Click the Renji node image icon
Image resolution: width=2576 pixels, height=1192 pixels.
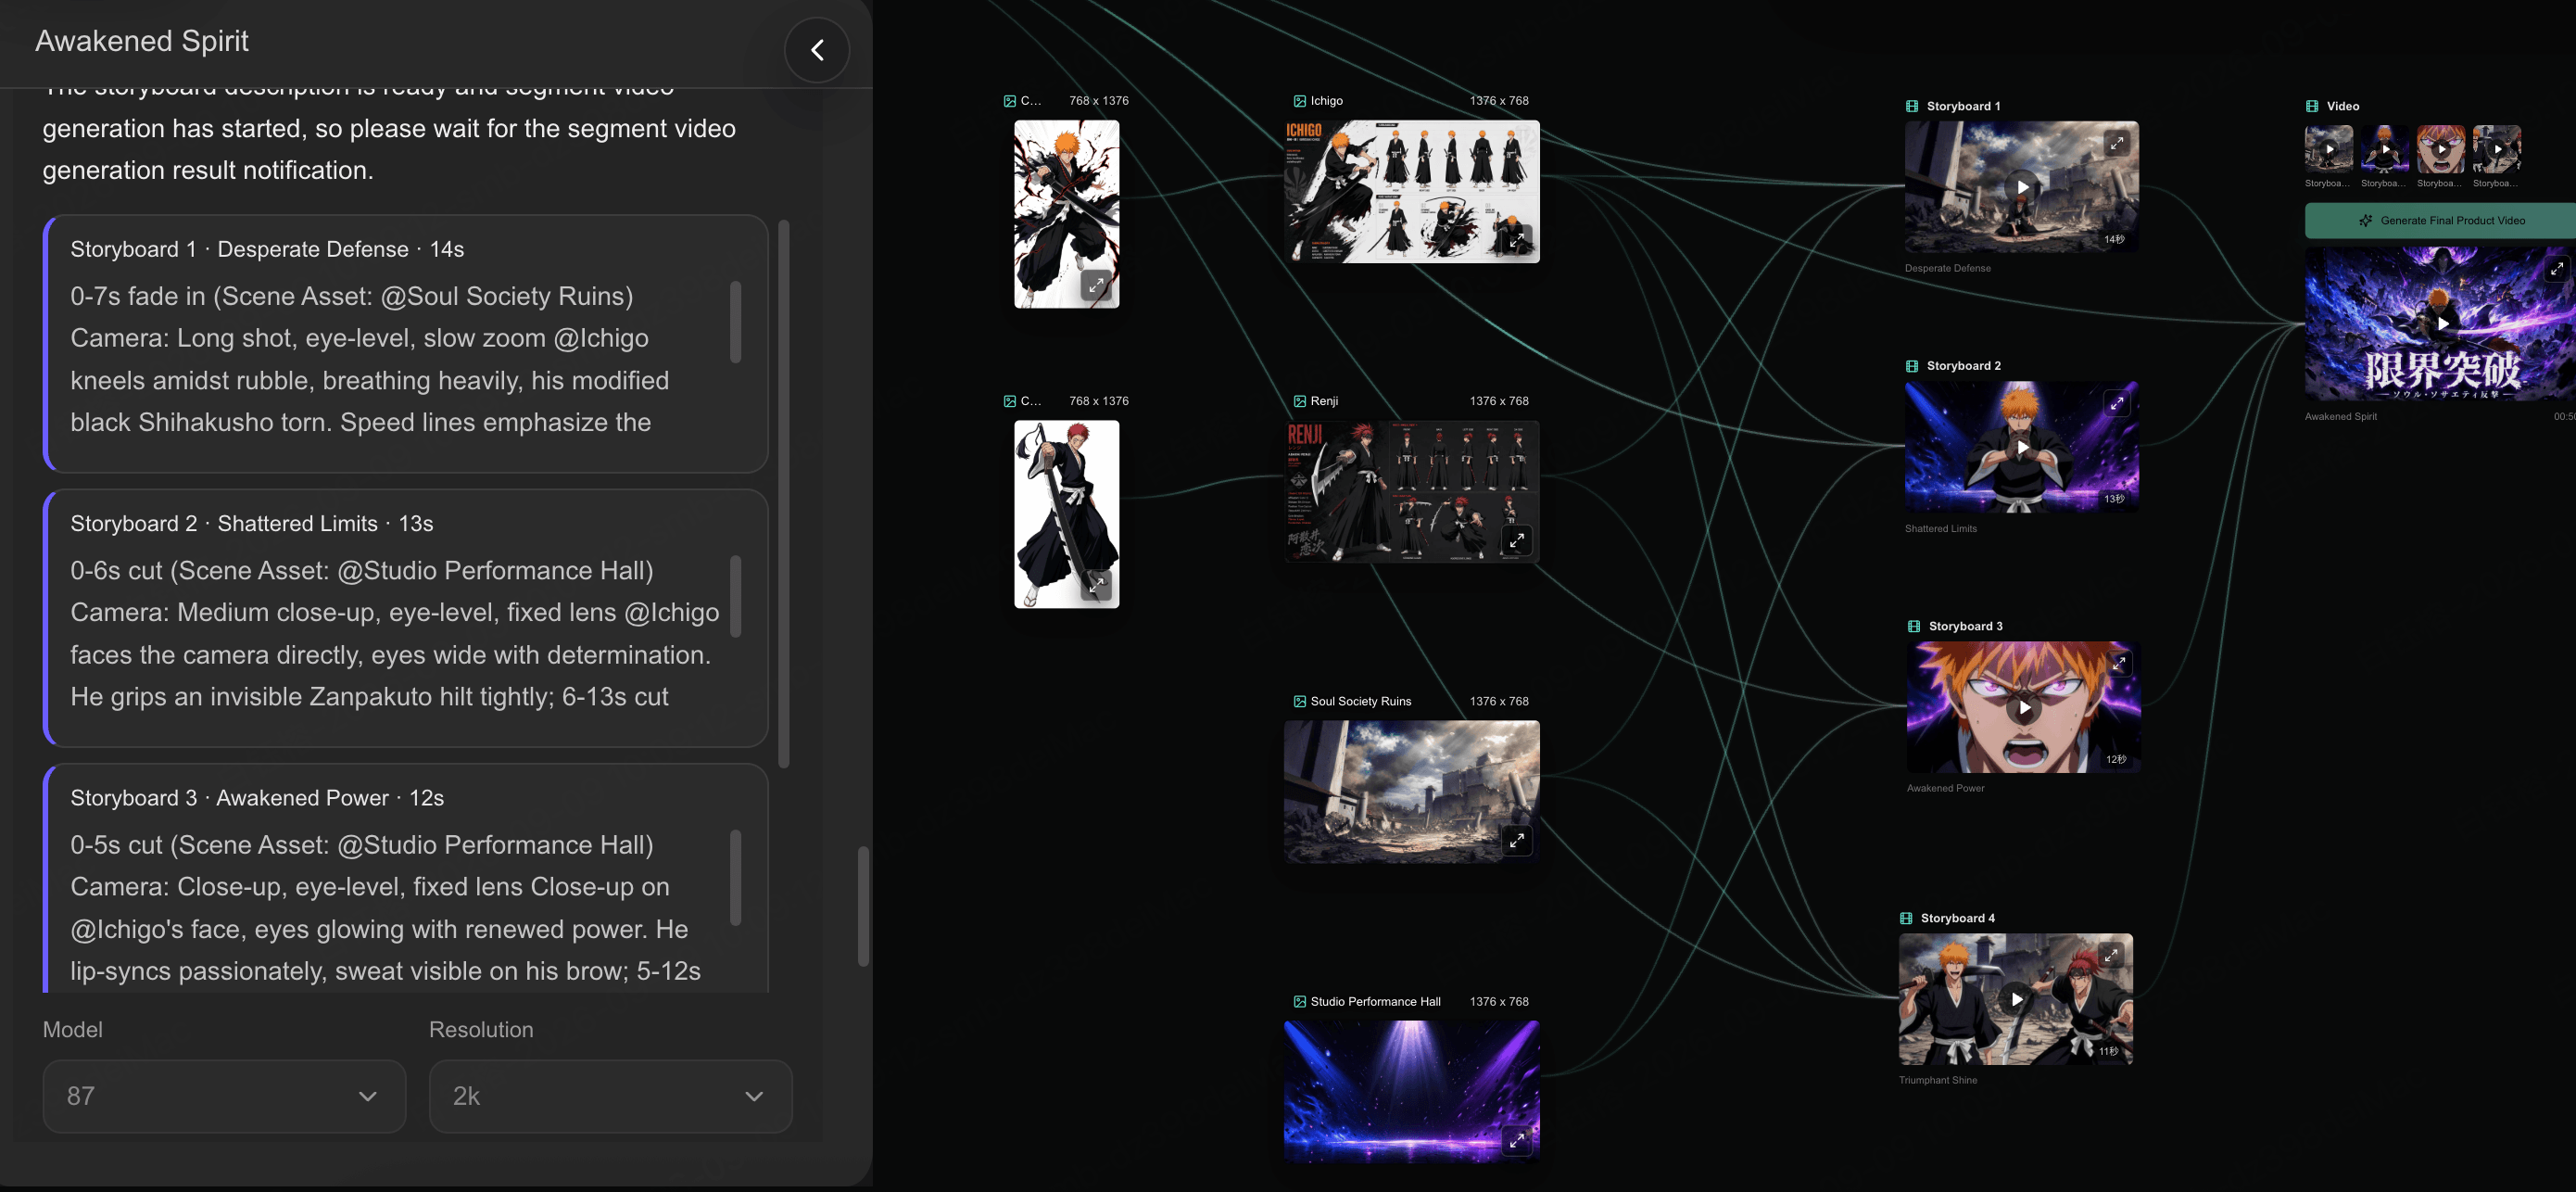[x=1299, y=401]
